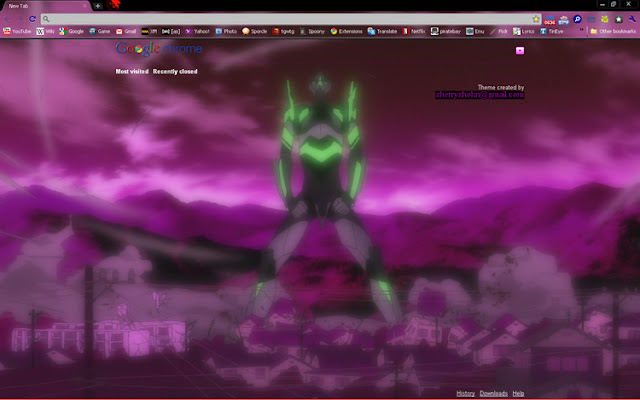Reload the page with the refresh icon
Image resolution: width=640 pixels, height=400 pixels.
[32, 19]
